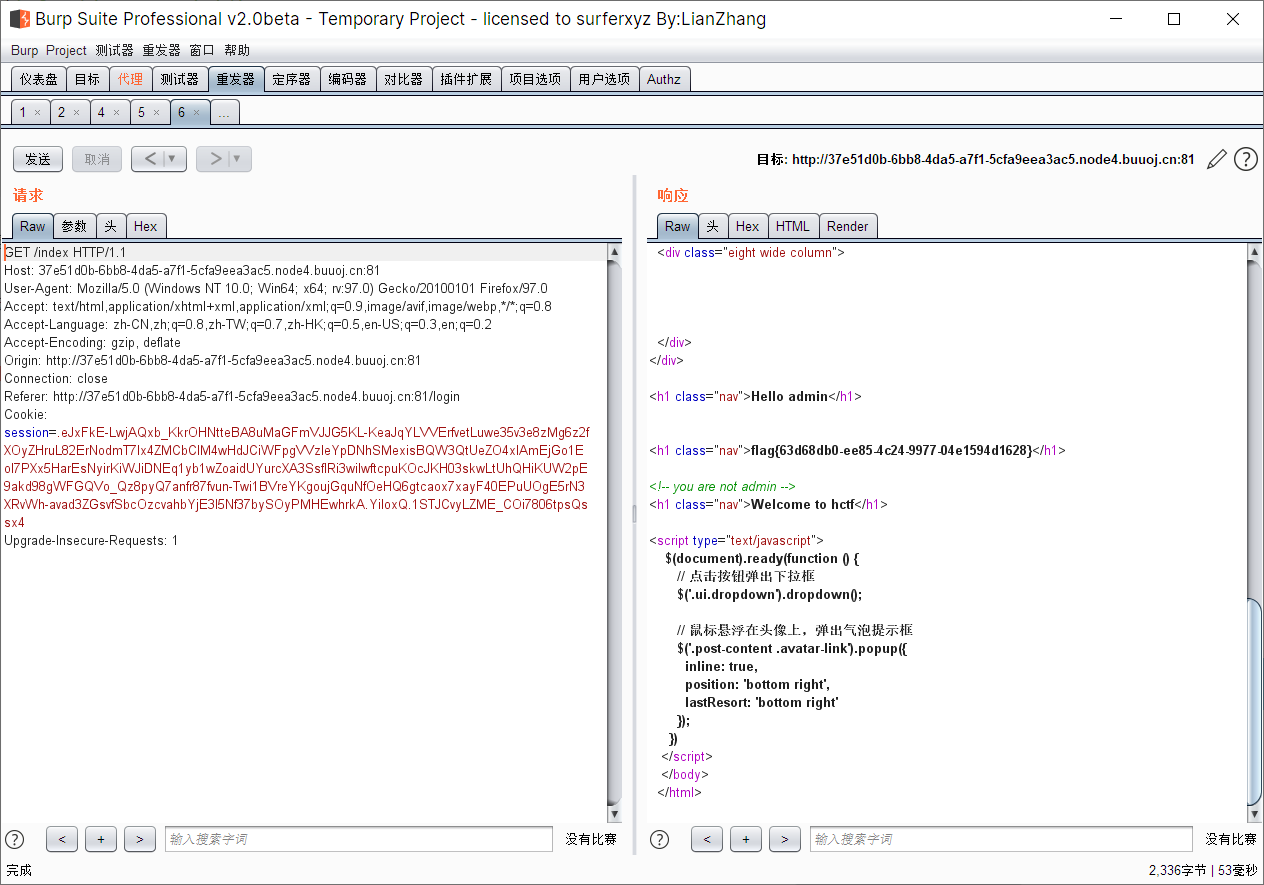Image resolution: width=1264 pixels, height=885 pixels.
Task: Switch to the 目标 tab
Action: (87, 79)
